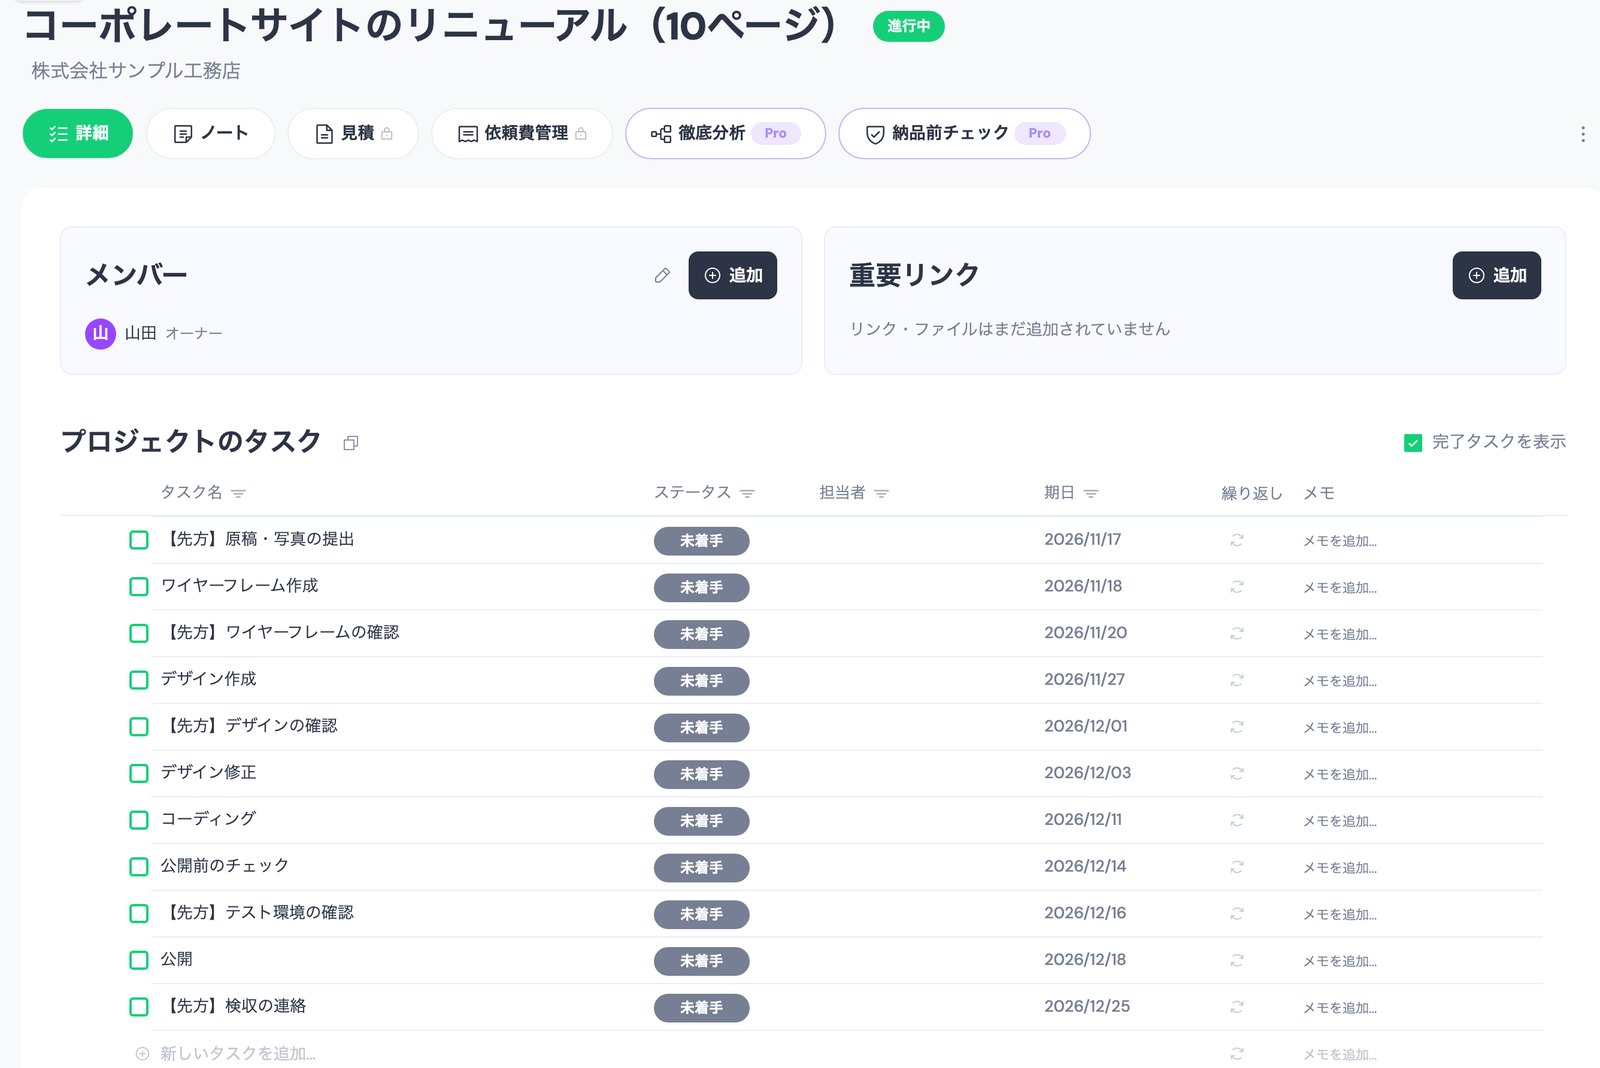The width and height of the screenshot is (1600, 1068).
Task: Click repeat icon for 【先方】検収の連絡 row
Action: click(1237, 1007)
